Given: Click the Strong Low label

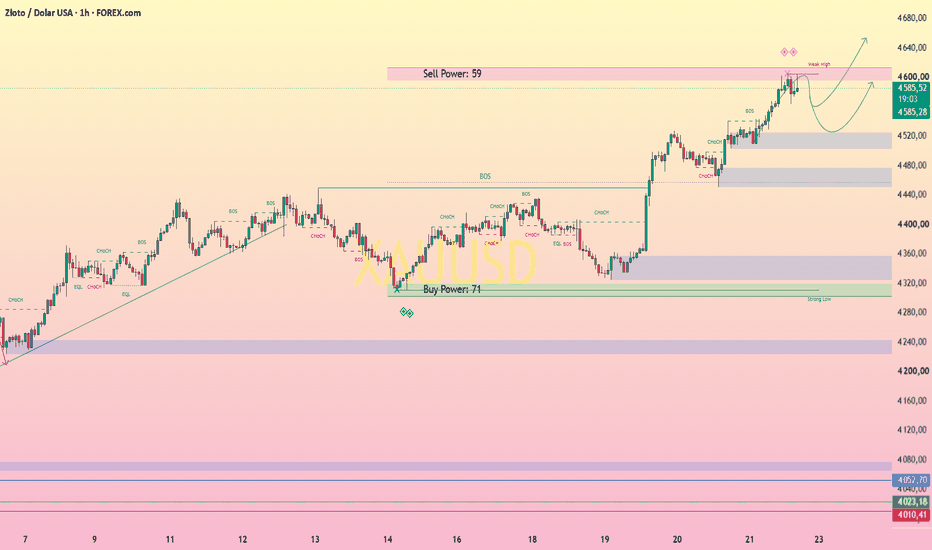Looking at the screenshot, I should (x=819, y=299).
